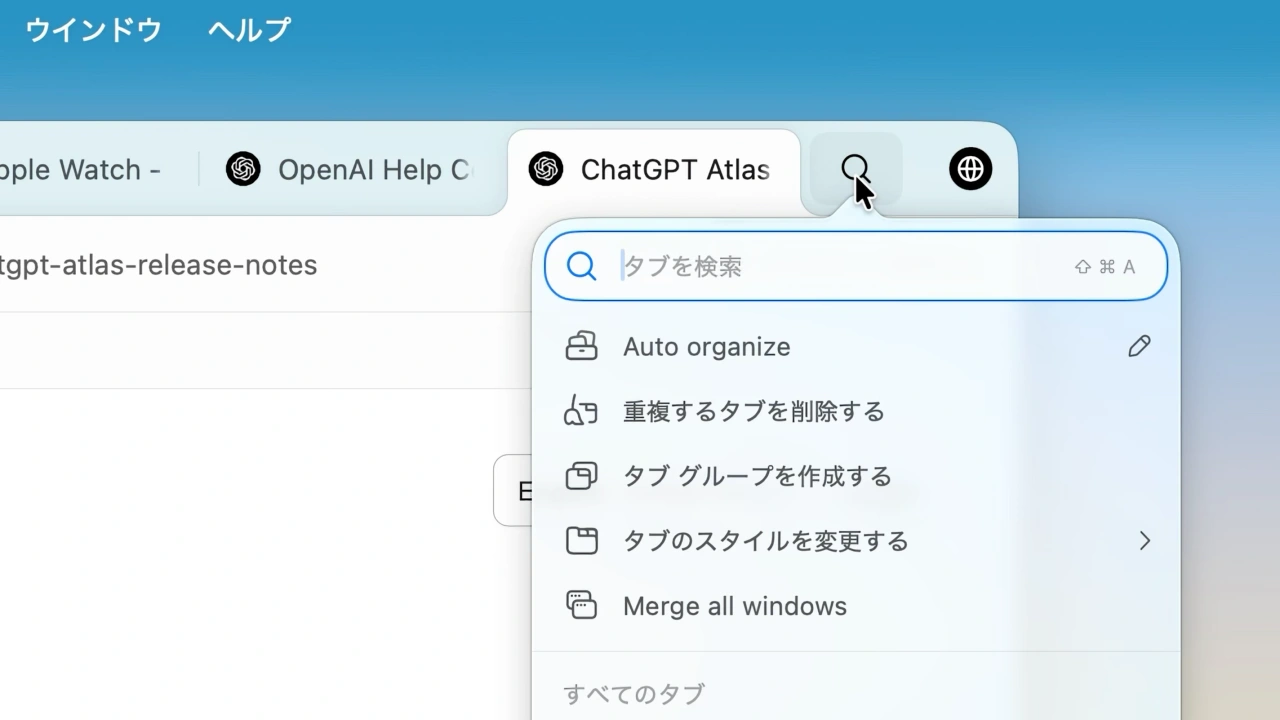Click the pencil icon next to Auto organize
1280x720 pixels.
point(1139,346)
